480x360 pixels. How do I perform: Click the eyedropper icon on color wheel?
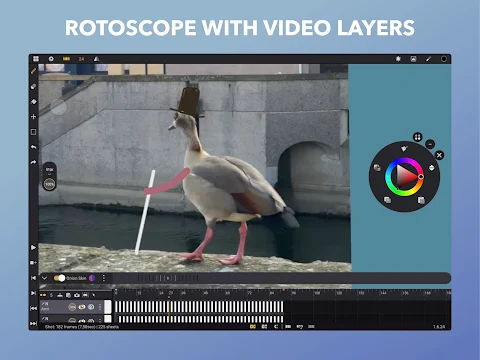404,149
